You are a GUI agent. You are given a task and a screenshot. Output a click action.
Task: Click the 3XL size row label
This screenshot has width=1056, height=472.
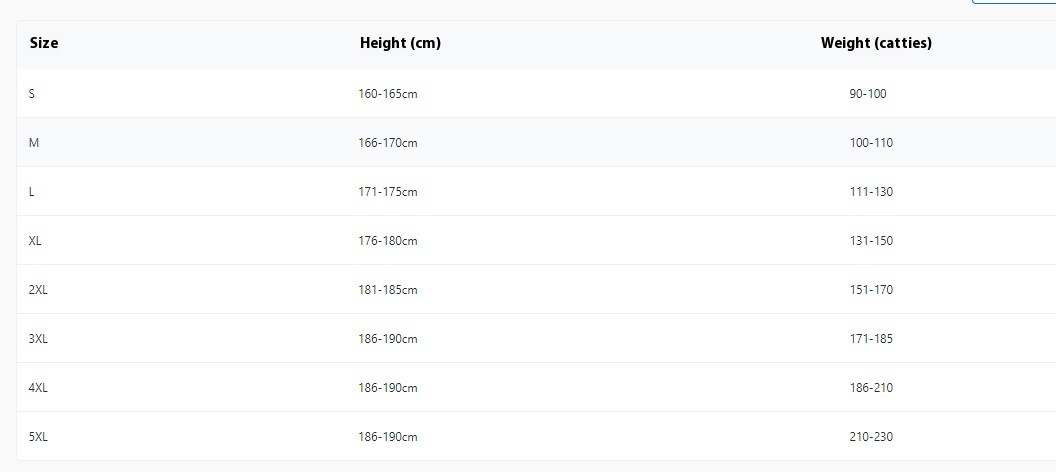[38, 339]
